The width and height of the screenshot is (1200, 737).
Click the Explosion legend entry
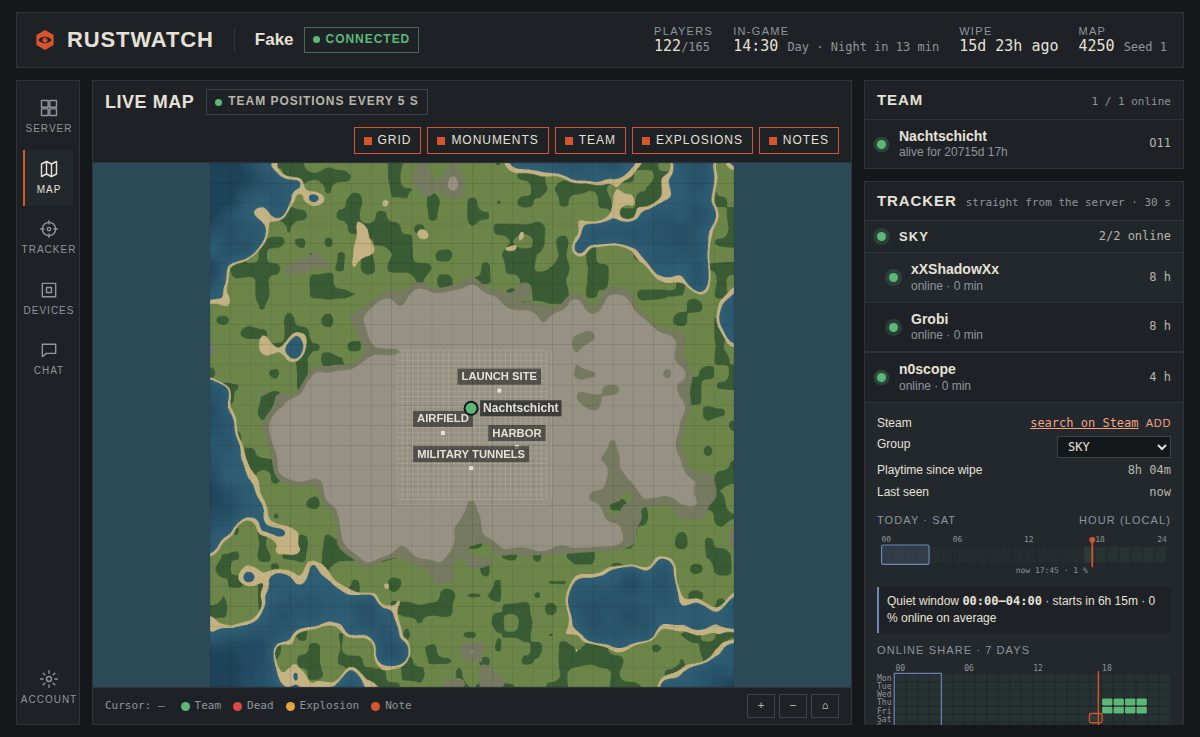coord(322,705)
